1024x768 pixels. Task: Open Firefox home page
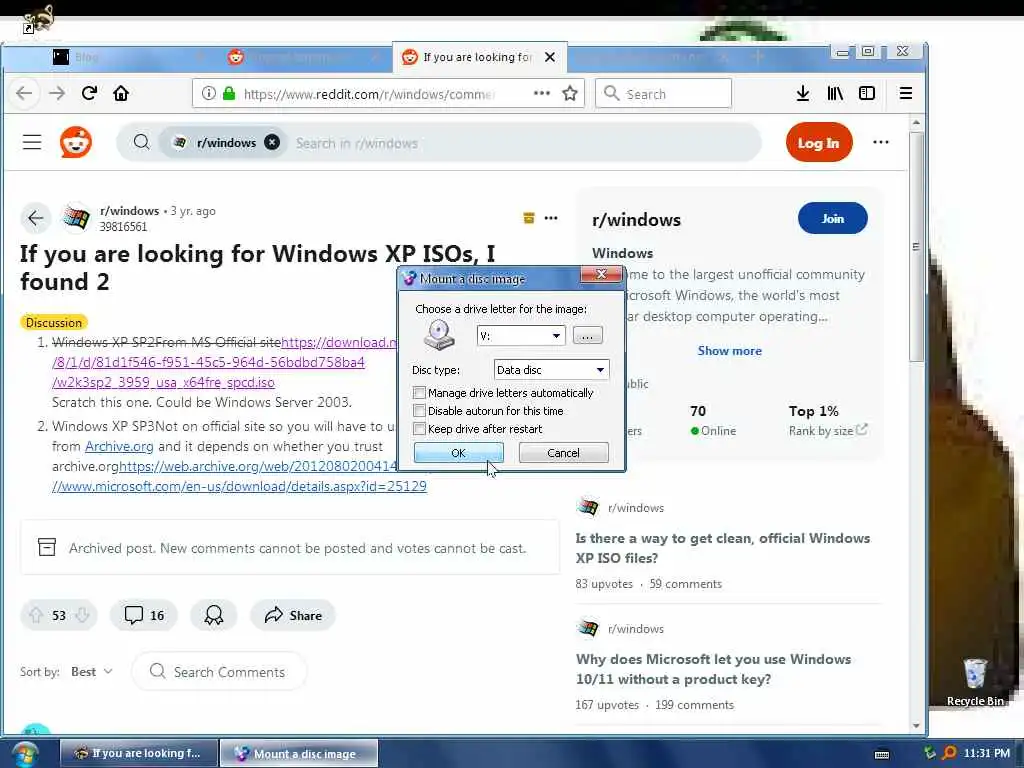point(121,93)
